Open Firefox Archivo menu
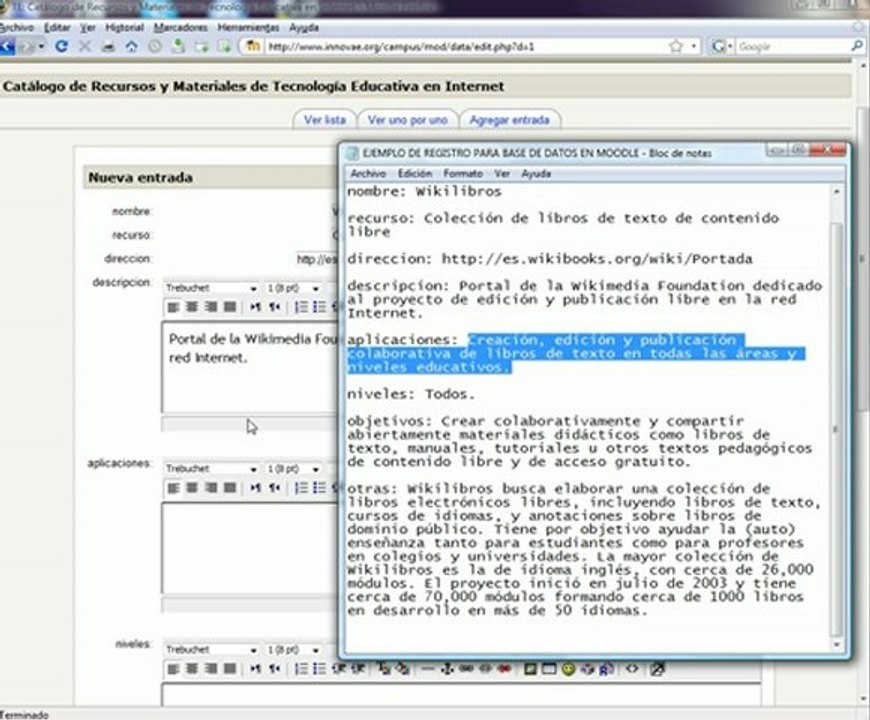This screenshot has width=870, height=720. point(17,27)
